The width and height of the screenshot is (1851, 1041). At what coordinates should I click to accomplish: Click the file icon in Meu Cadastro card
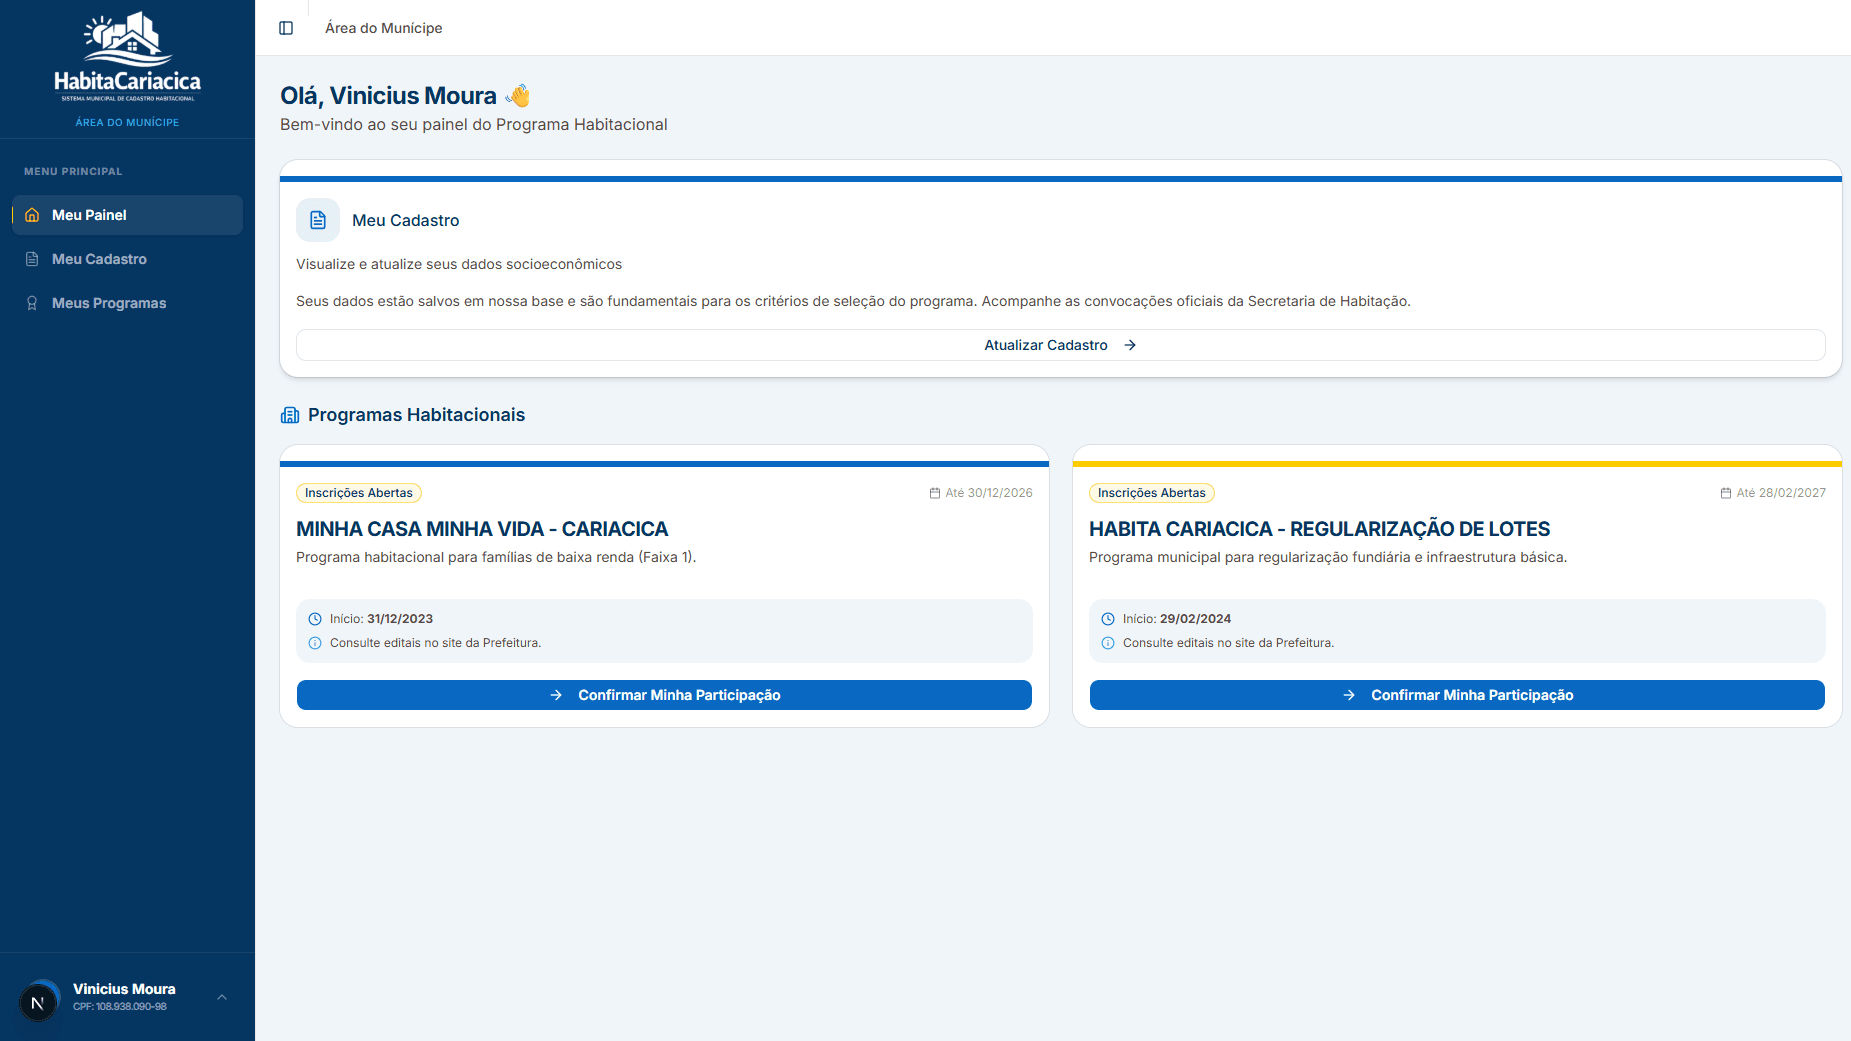(x=318, y=220)
